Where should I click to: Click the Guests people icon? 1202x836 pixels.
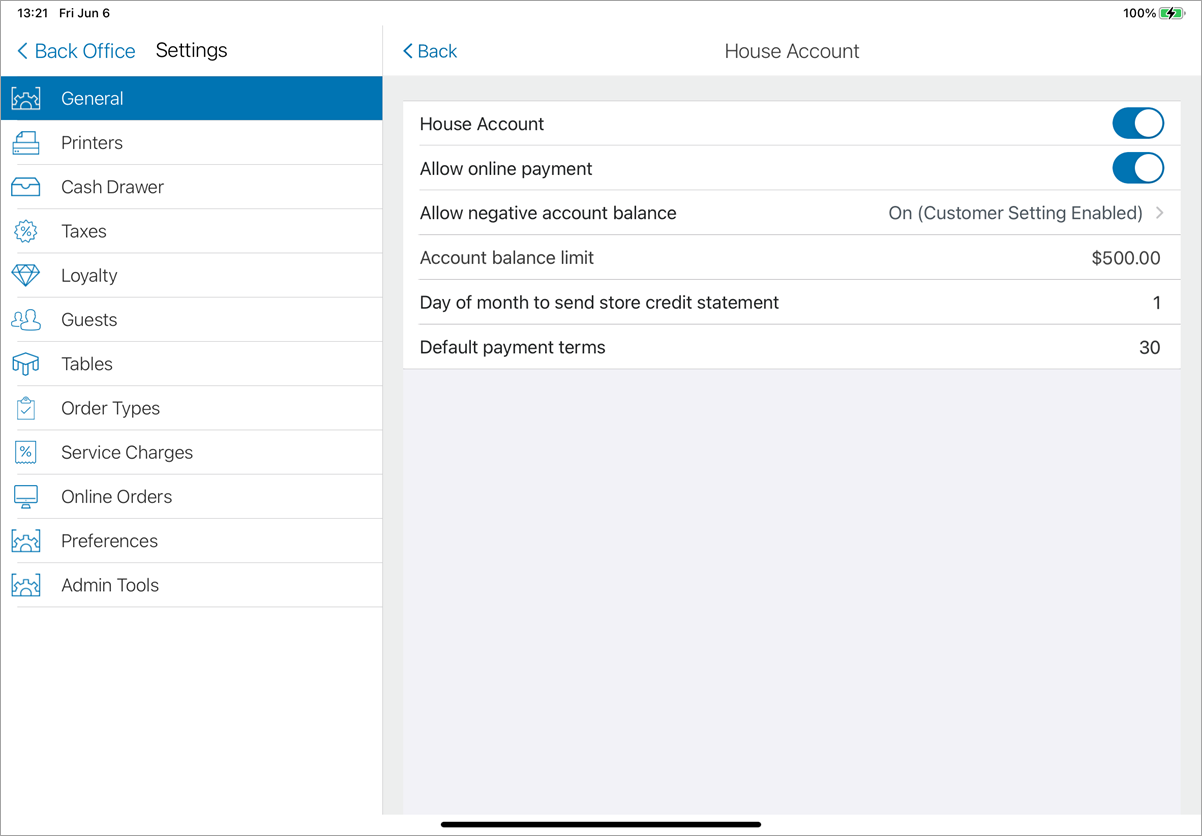tap(27, 319)
